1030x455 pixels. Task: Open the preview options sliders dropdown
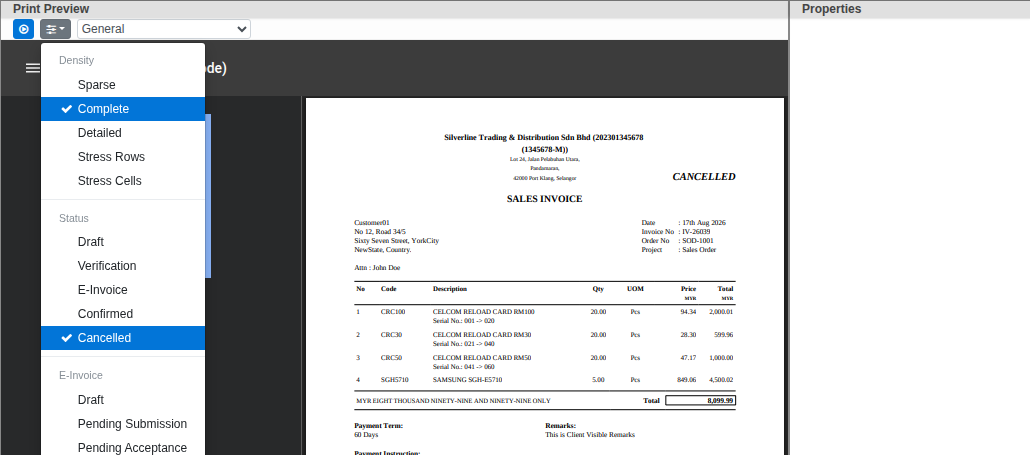(55, 29)
